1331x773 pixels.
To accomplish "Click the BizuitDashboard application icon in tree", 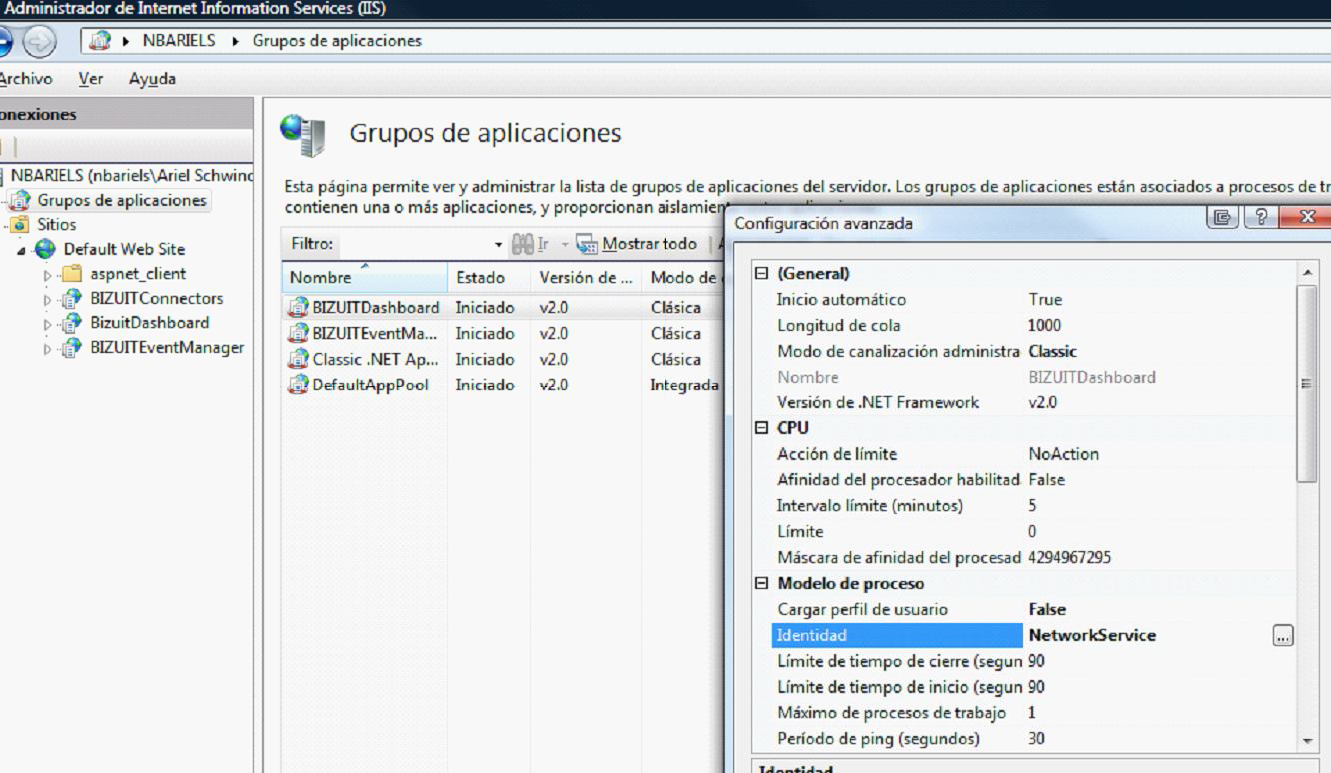I will pos(71,323).
